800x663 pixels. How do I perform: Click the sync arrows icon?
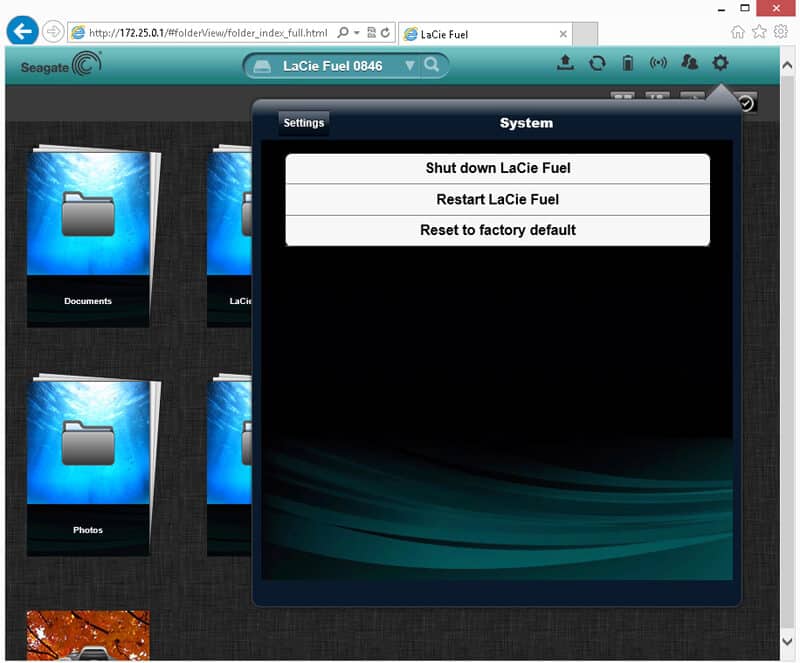tap(597, 63)
